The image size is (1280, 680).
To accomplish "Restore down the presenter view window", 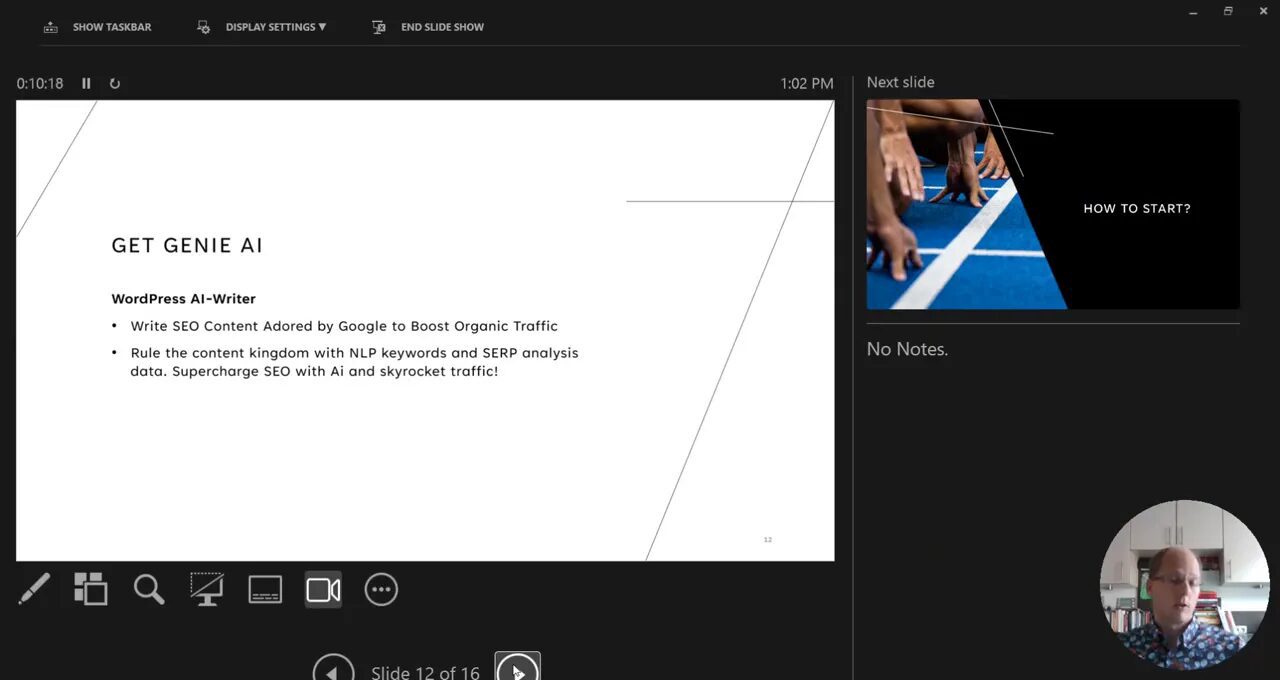I will [1228, 12].
